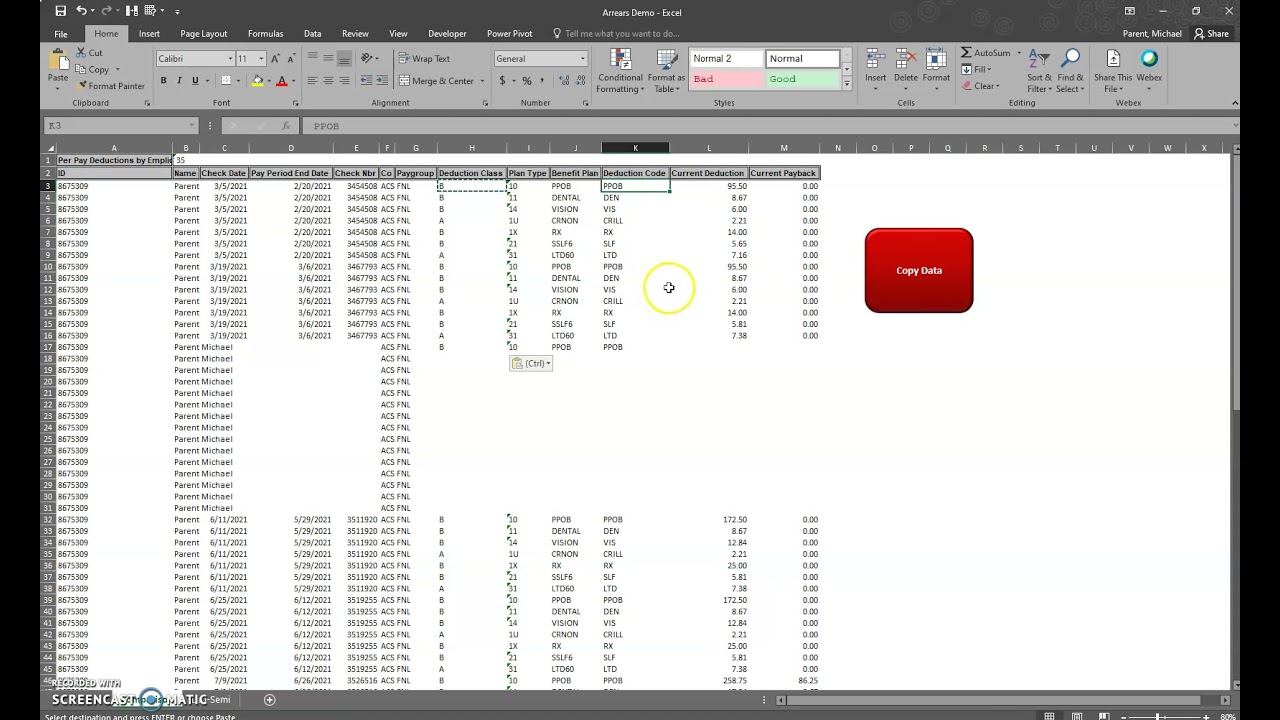This screenshot has height=720, width=1280.
Task: Click the Format Painter brush
Action: tap(81, 86)
